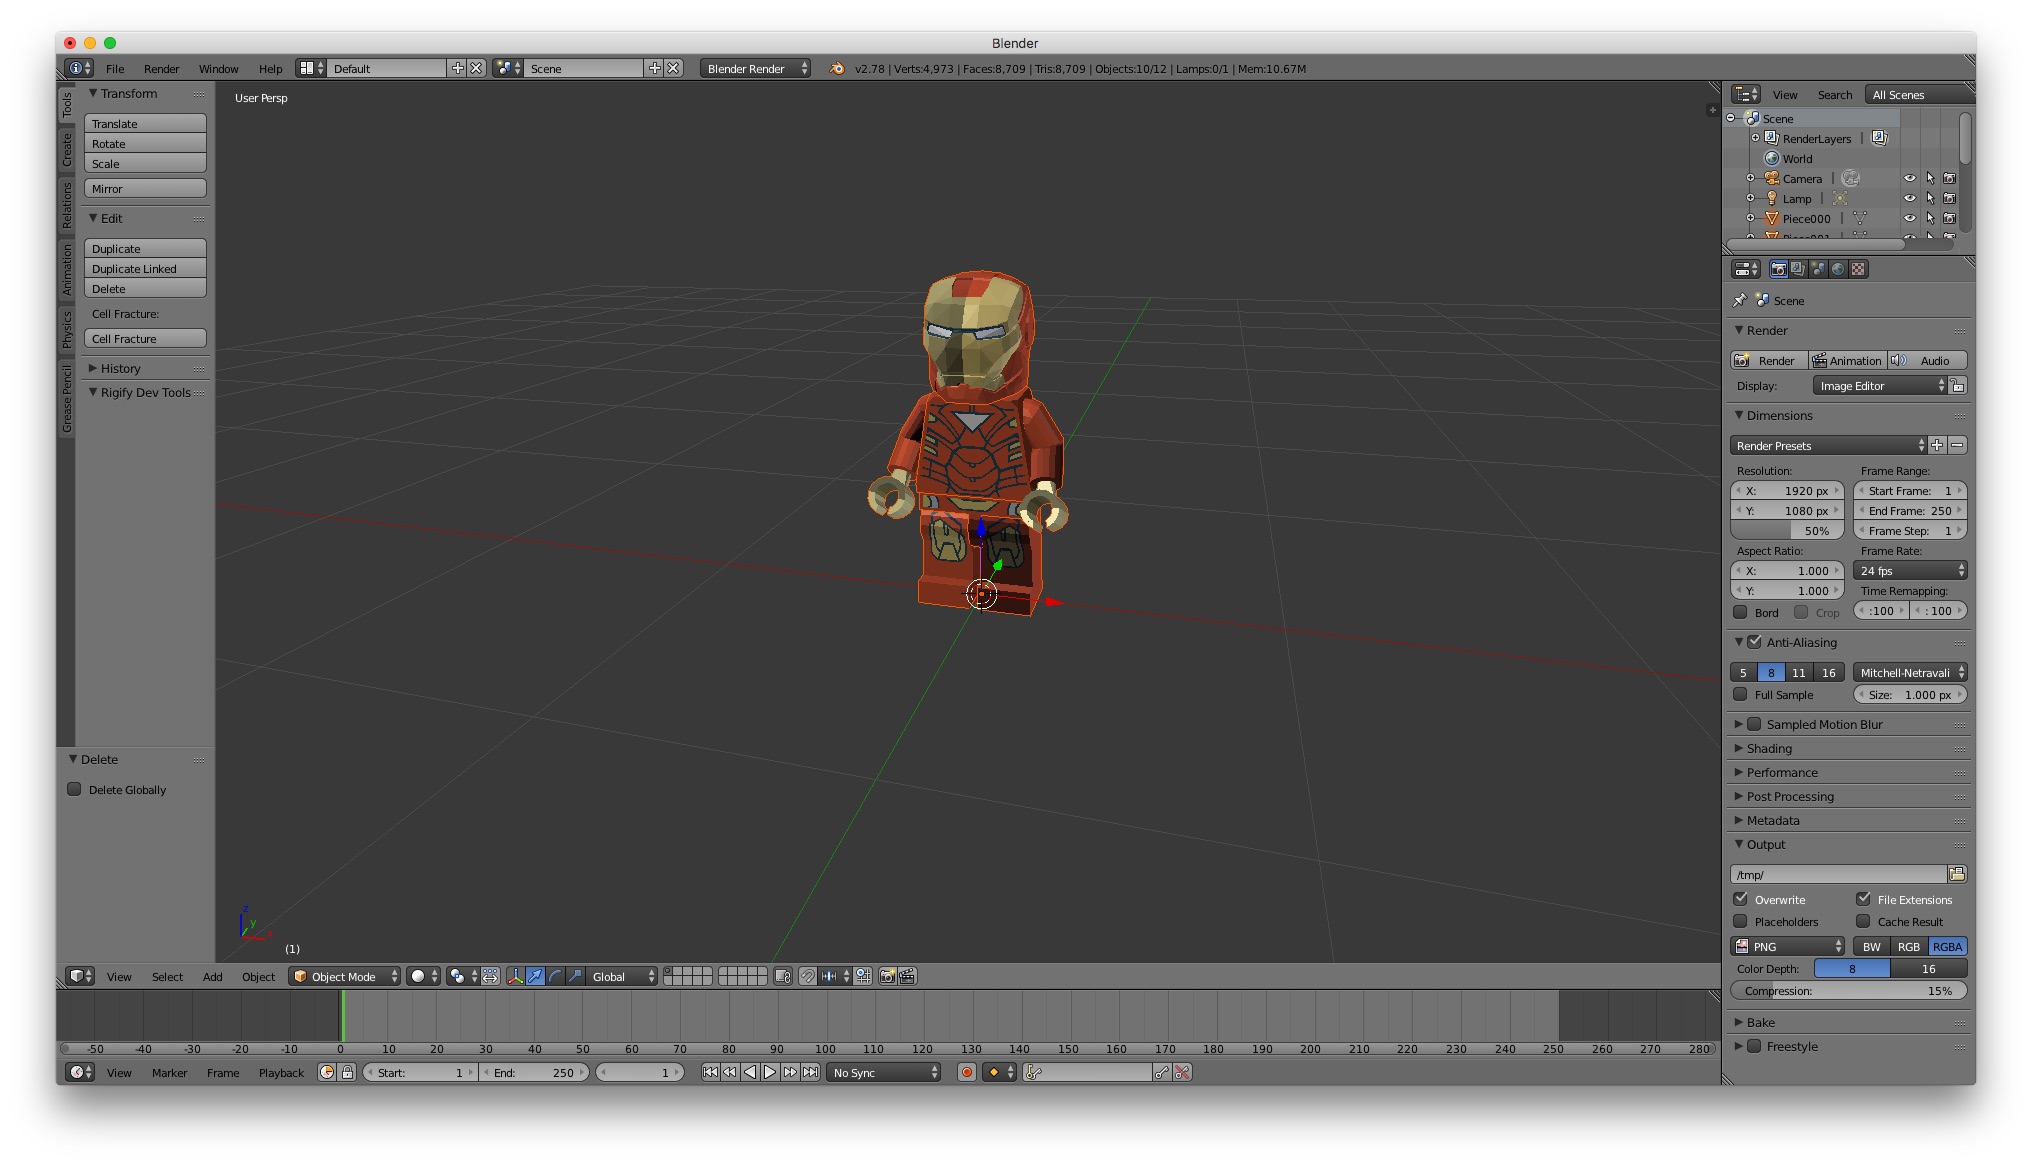This screenshot has width=2032, height=1165.
Task: Open the Scene properties tab icon
Action: click(1818, 269)
